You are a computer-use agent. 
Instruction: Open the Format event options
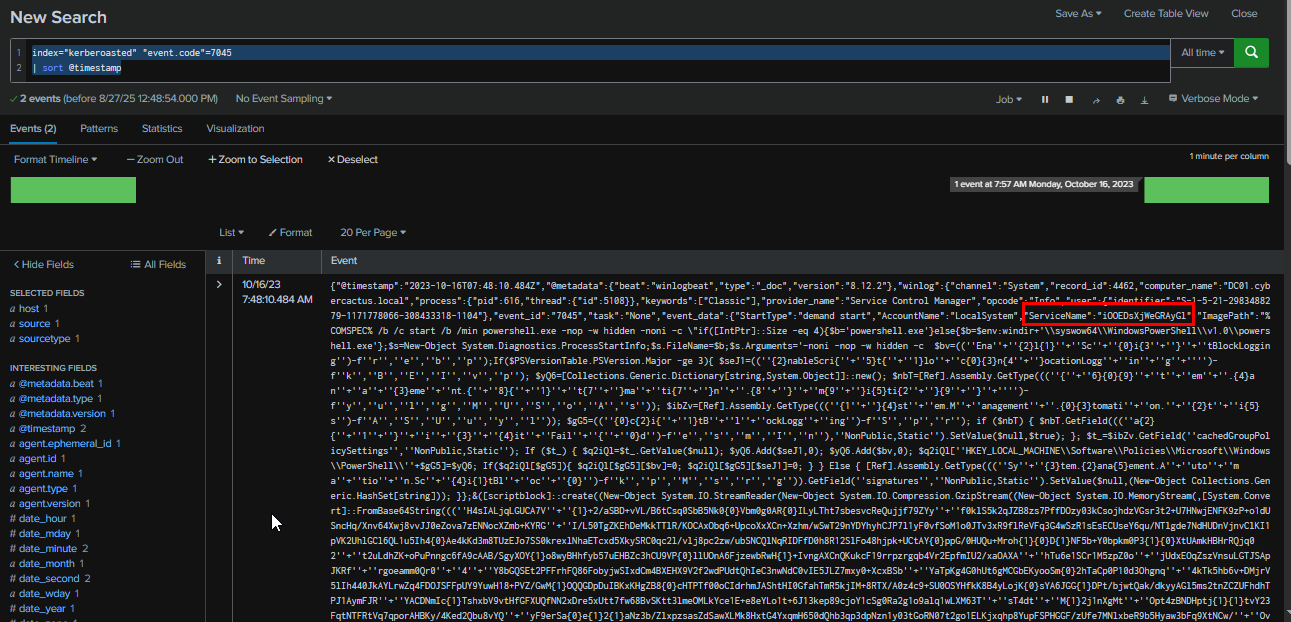tap(290, 232)
